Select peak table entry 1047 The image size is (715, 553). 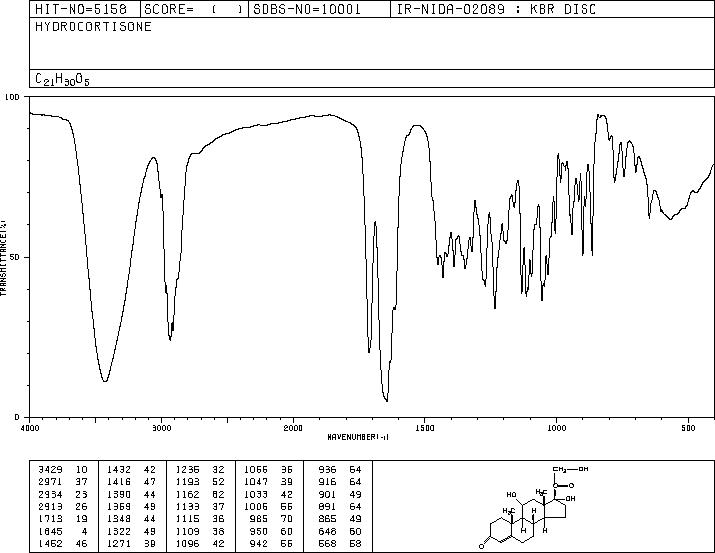pos(256,482)
